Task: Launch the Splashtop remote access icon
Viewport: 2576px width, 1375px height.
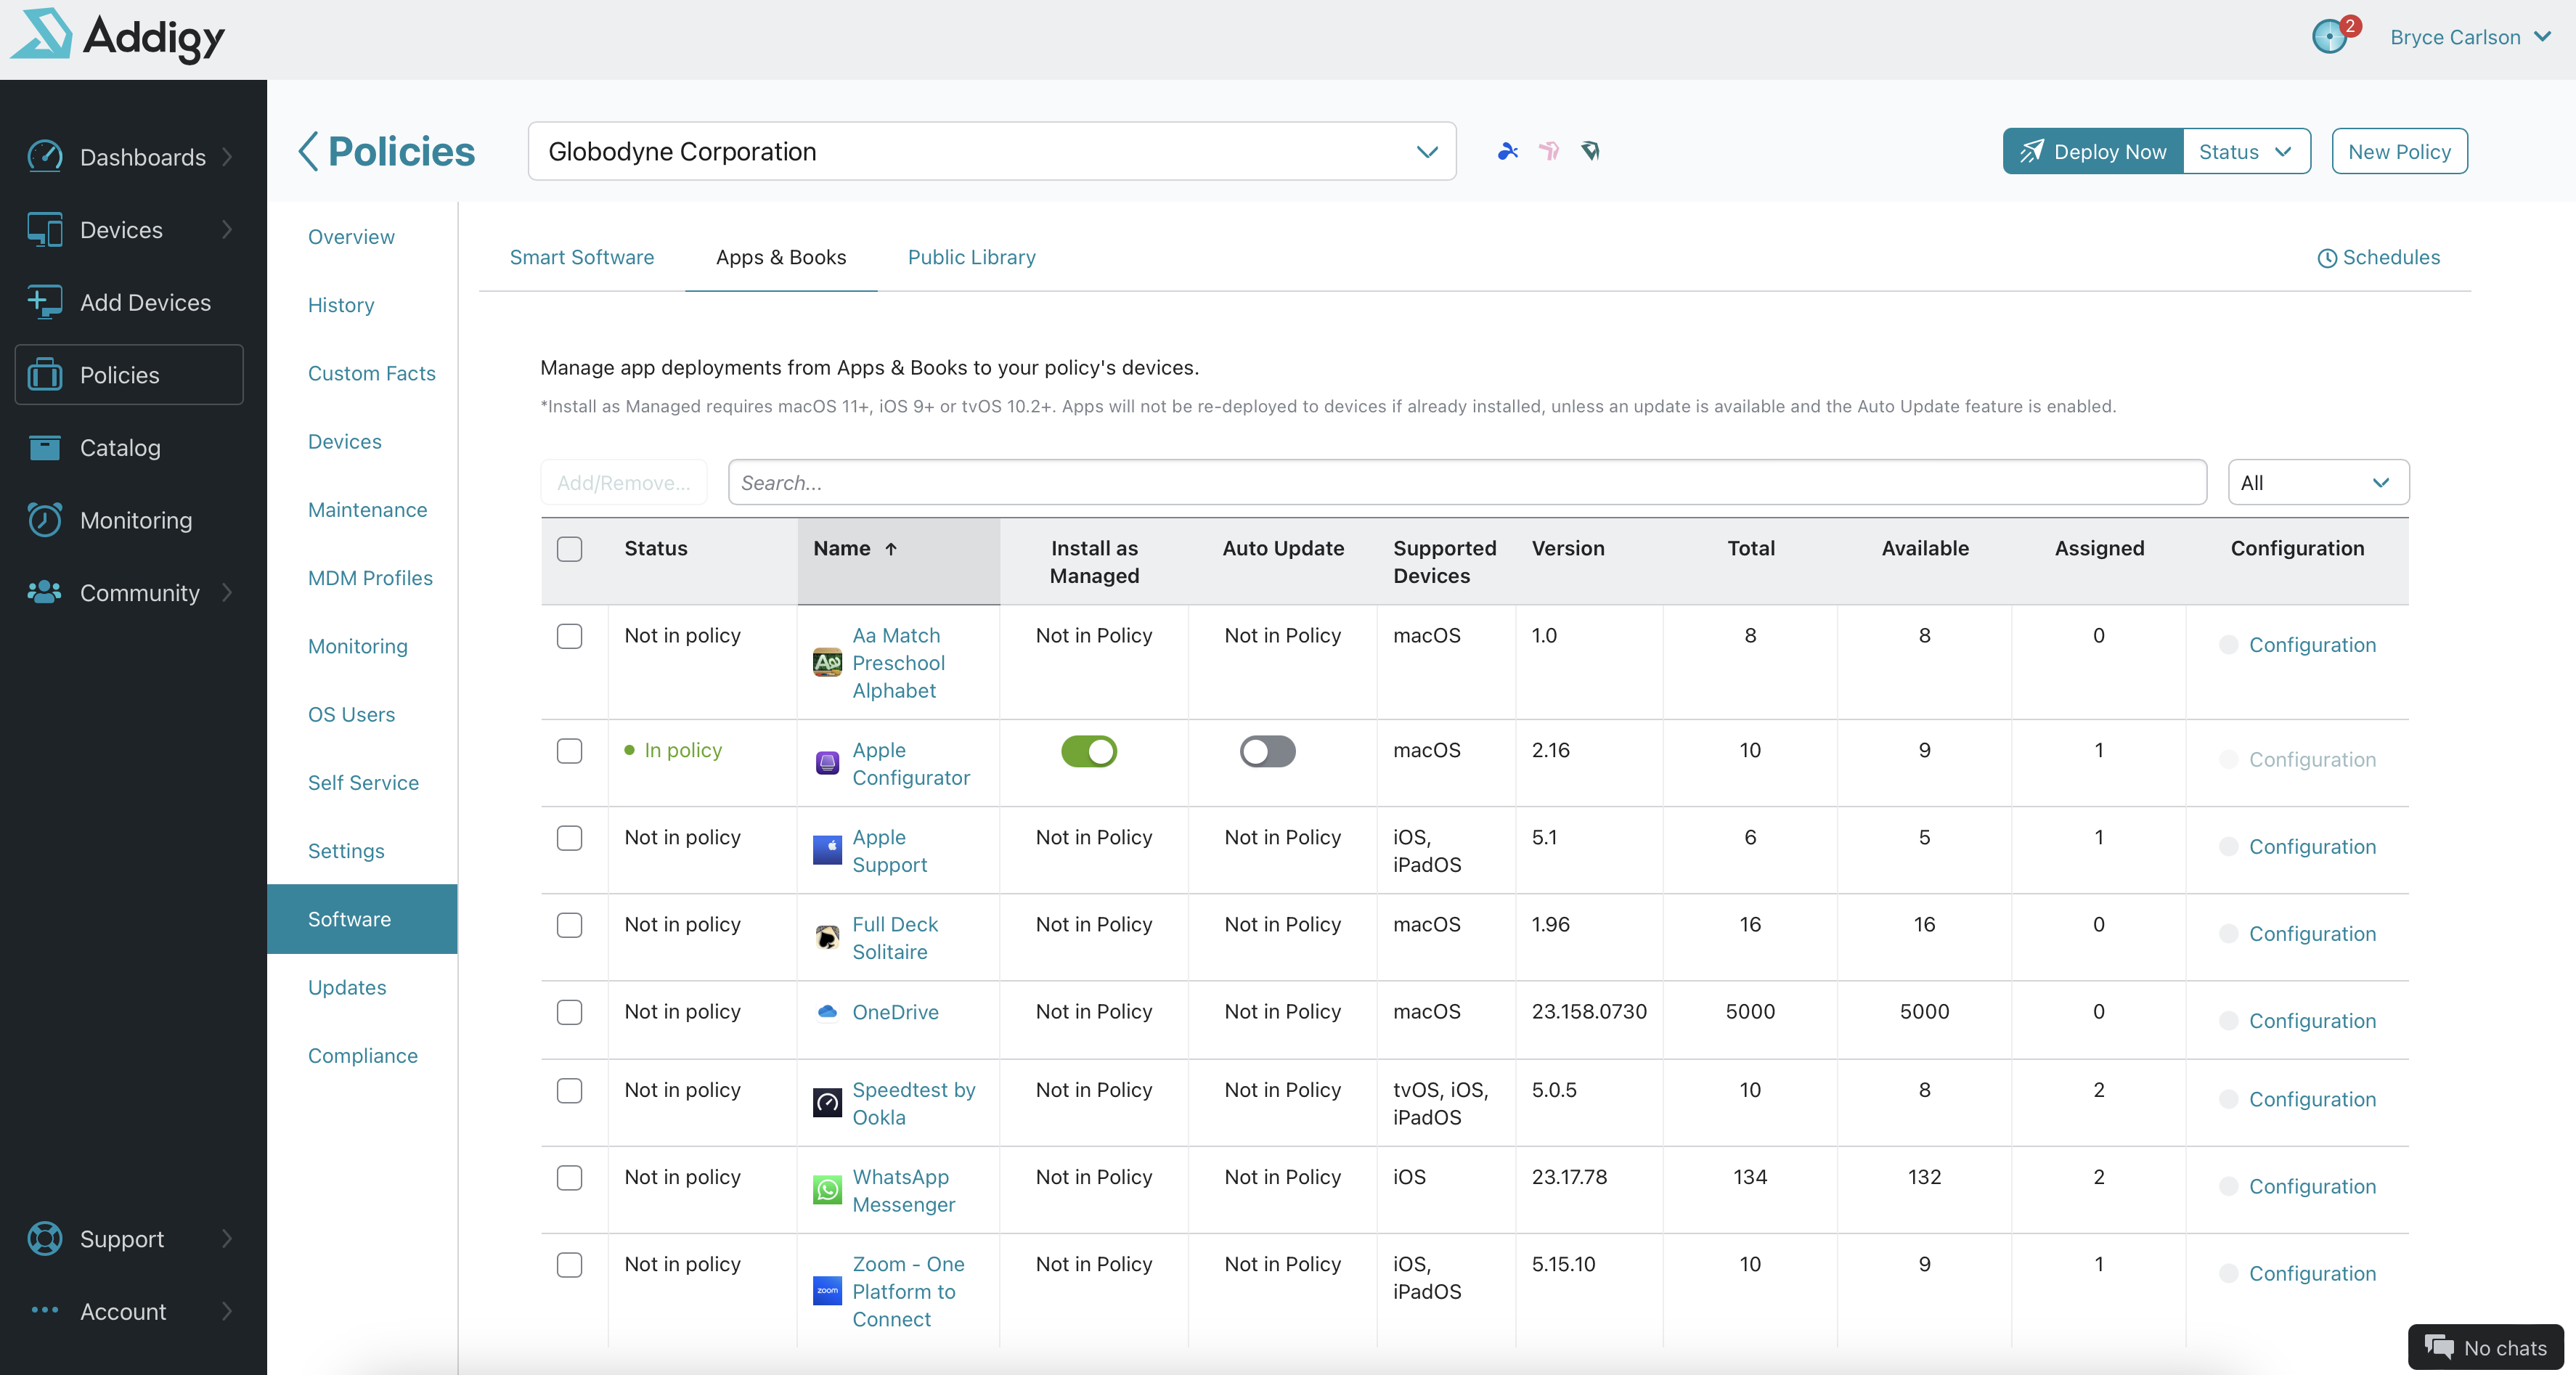Action: pos(1507,151)
